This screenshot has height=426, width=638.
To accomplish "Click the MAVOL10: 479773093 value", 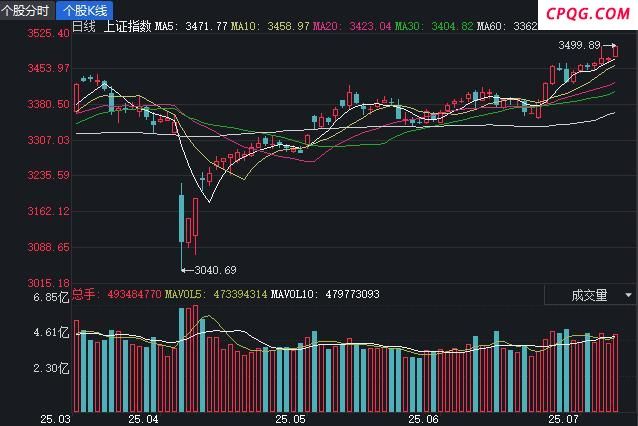I will tap(325, 294).
